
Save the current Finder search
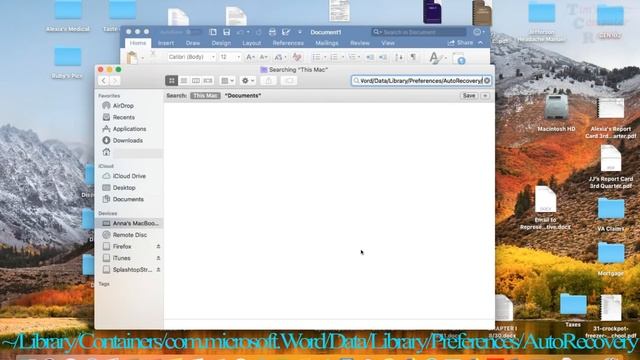tap(469, 96)
